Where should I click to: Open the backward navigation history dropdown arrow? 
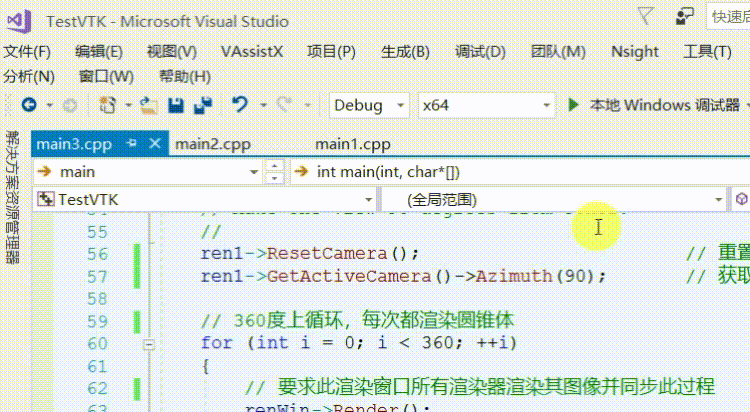coord(49,105)
